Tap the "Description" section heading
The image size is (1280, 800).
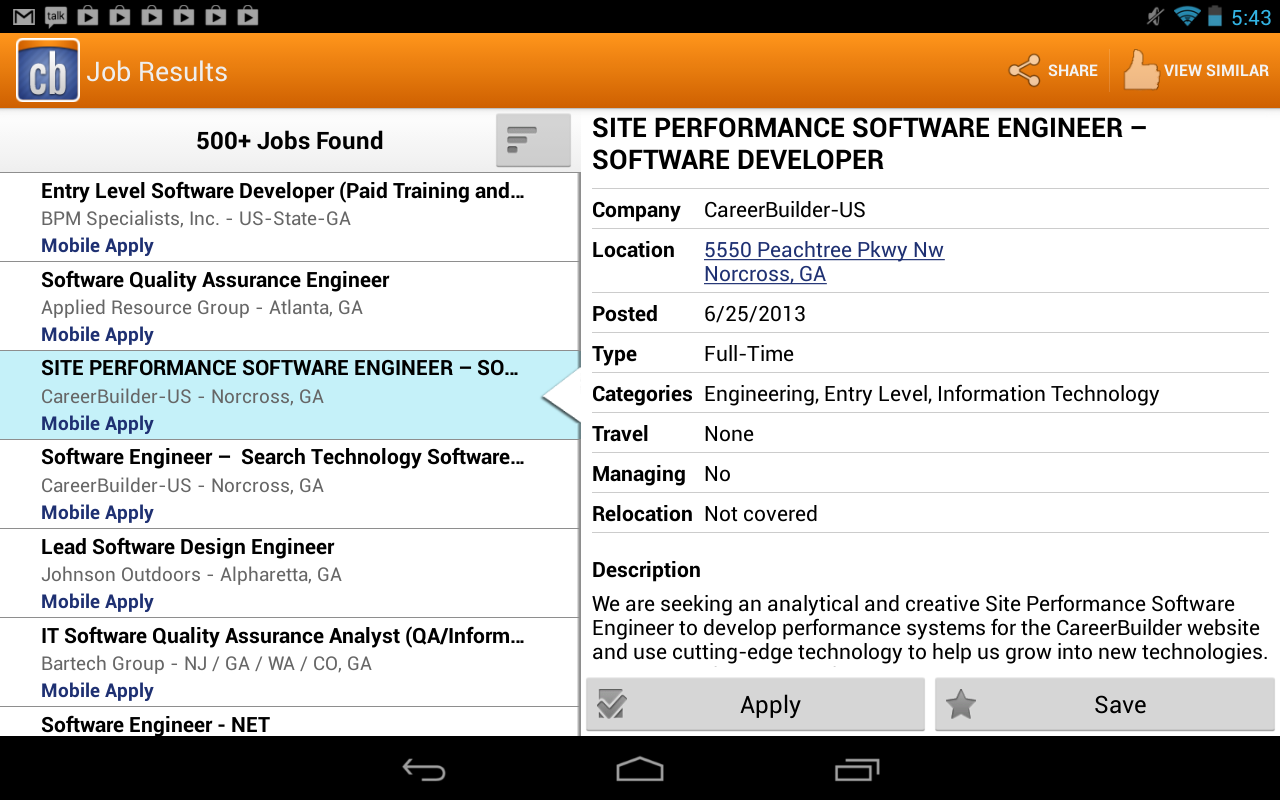point(646,570)
